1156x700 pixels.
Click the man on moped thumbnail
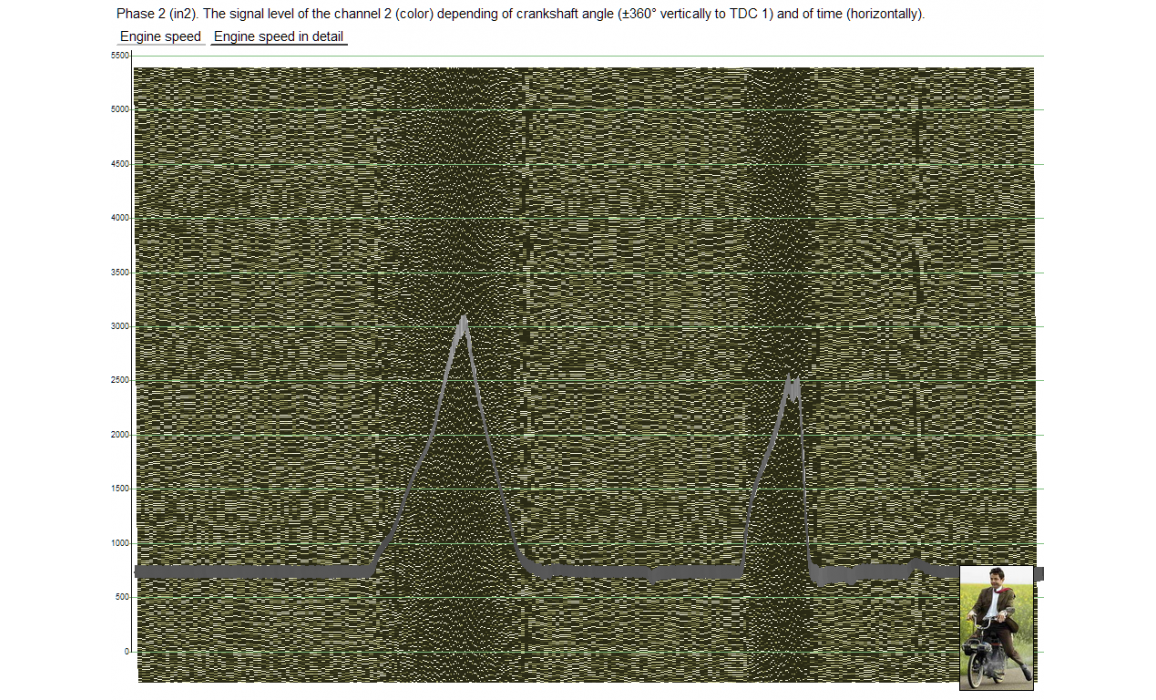pyautogui.click(x=996, y=627)
